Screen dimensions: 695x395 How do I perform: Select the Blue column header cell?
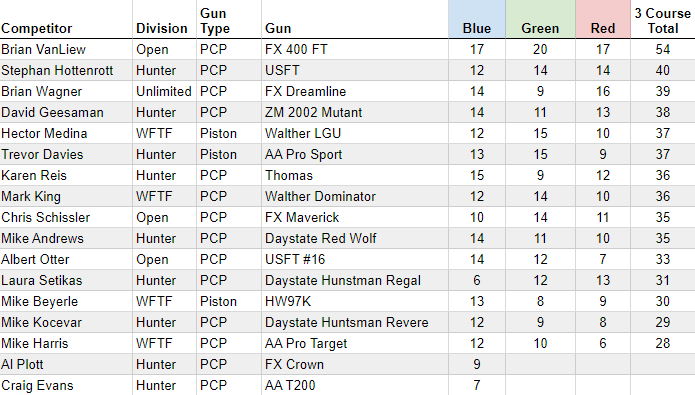click(477, 19)
